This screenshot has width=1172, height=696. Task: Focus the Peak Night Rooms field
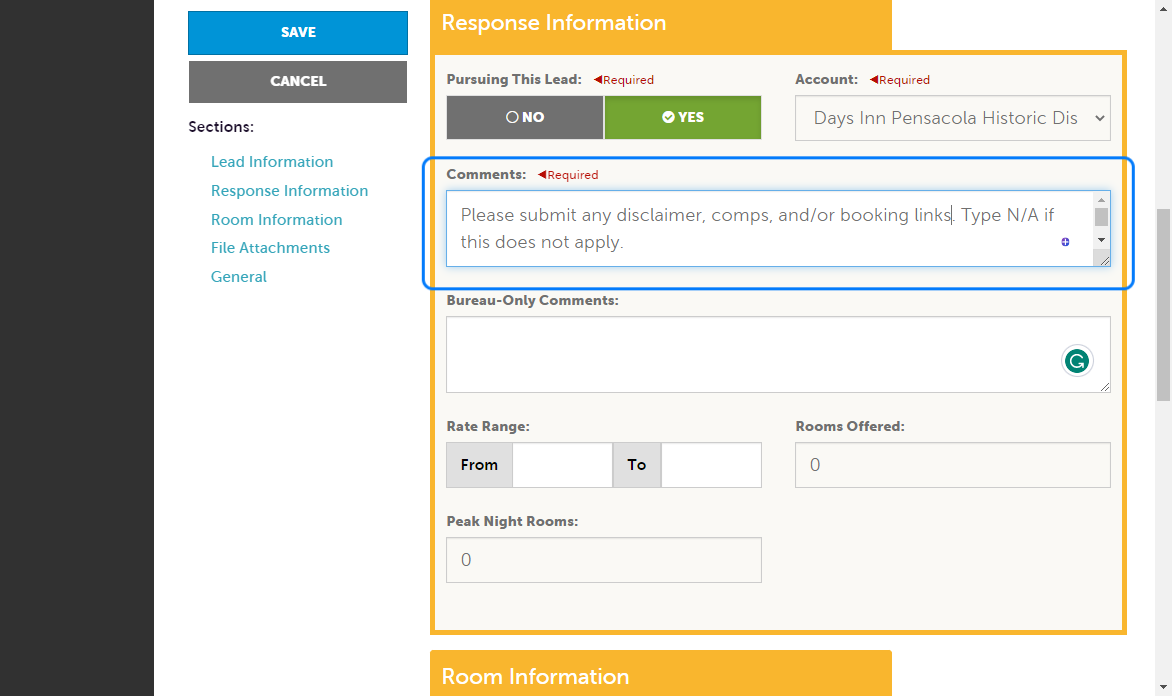(x=604, y=560)
